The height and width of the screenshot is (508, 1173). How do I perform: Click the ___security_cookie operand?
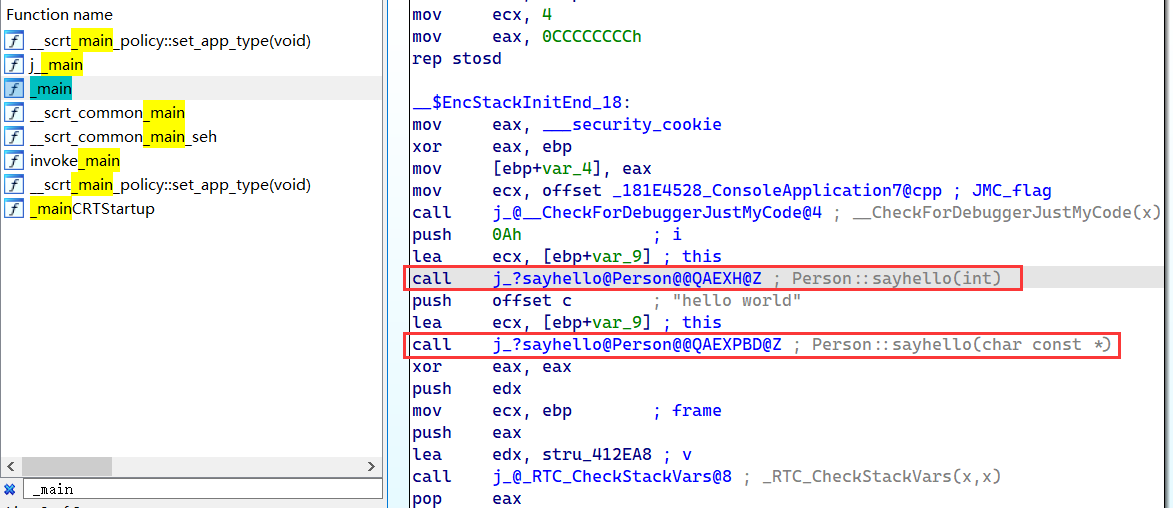[x=632, y=125]
